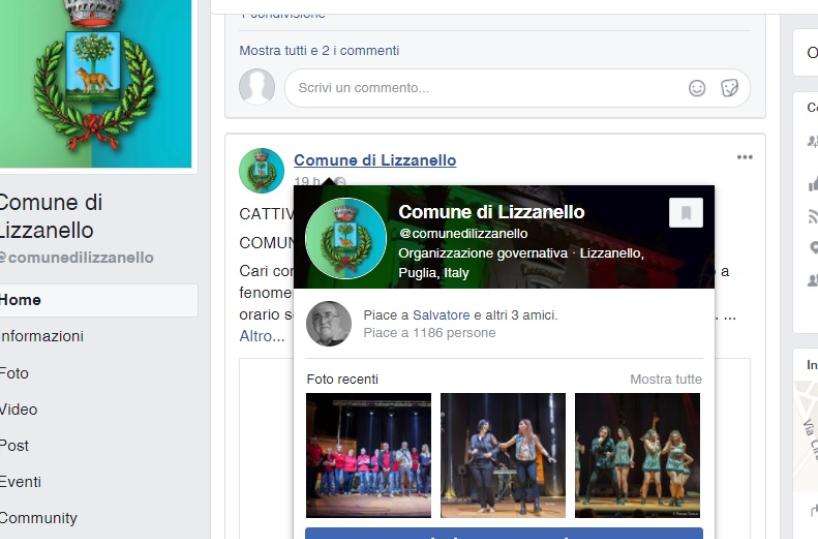Open the post's small Comune di Lizzanello avatar
The image size is (818, 539).
[x=261, y=171]
